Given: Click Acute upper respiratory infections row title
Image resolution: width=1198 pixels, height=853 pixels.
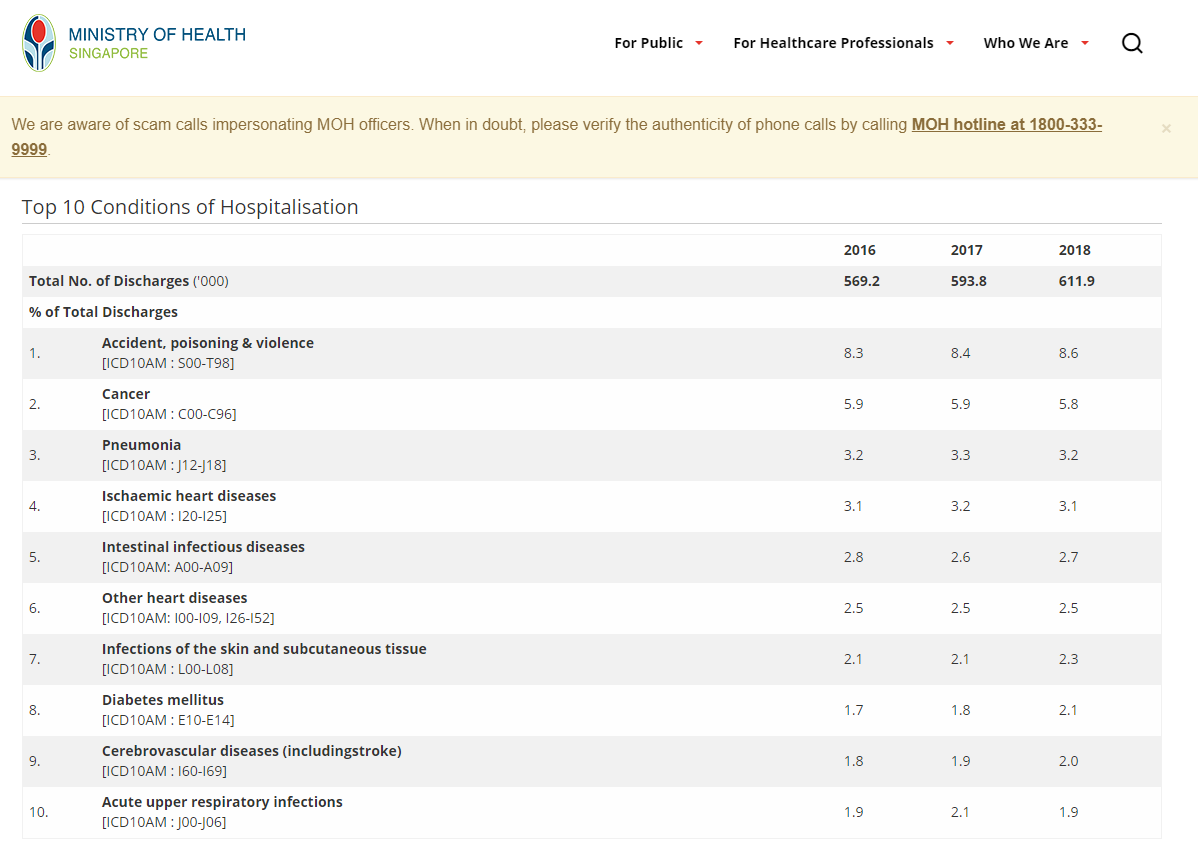Looking at the screenshot, I should point(222,802).
